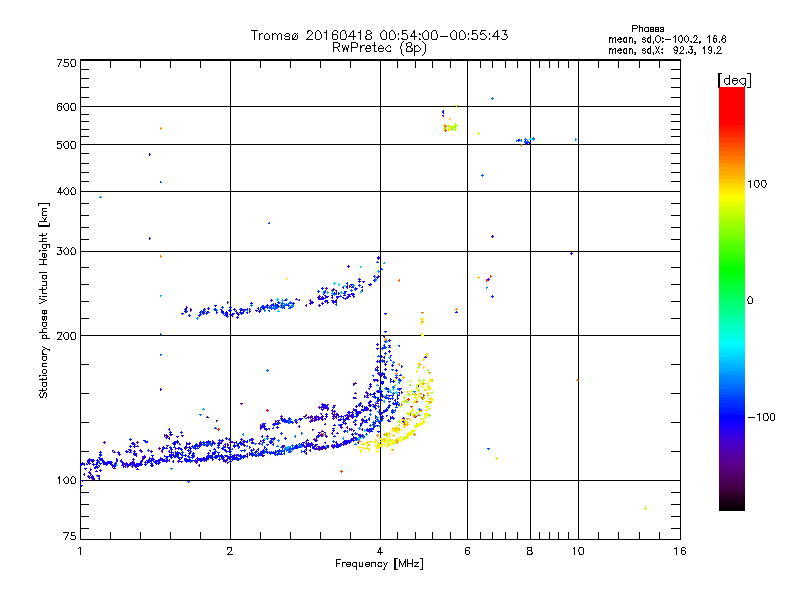Viewport: 800px width, 600px height.
Task: Click the "Phases" heading text
Action: (x=647, y=29)
